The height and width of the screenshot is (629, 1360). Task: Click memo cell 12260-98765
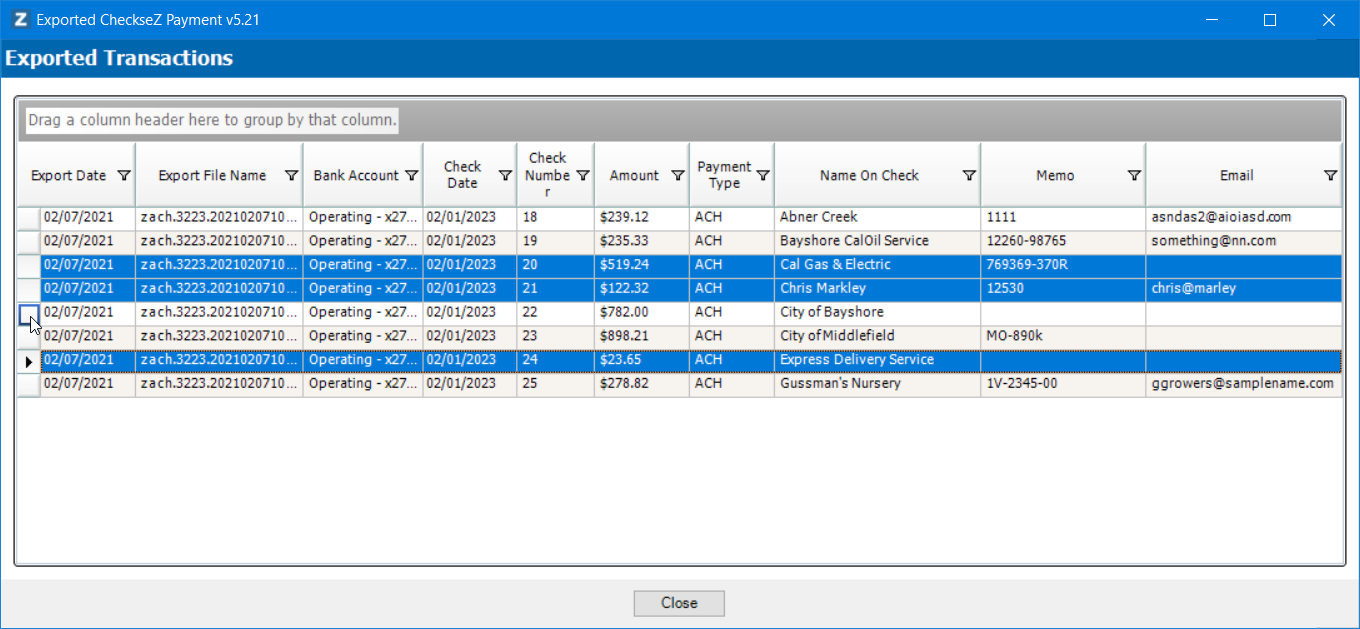pyautogui.click(x=1063, y=241)
